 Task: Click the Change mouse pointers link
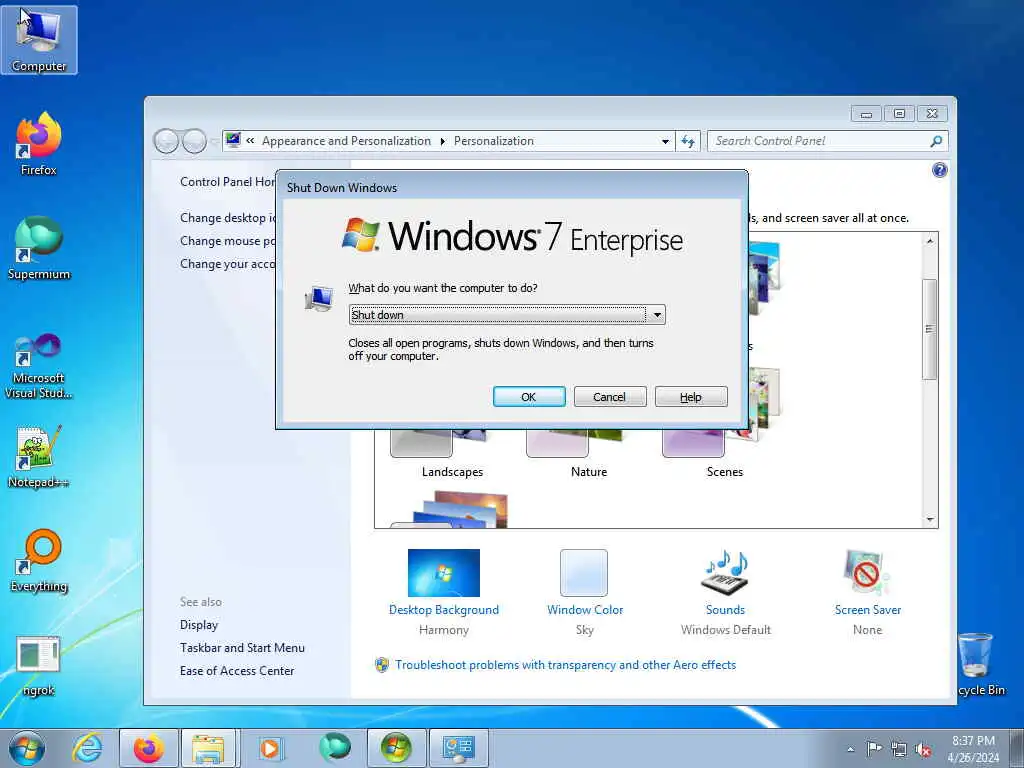(x=227, y=241)
